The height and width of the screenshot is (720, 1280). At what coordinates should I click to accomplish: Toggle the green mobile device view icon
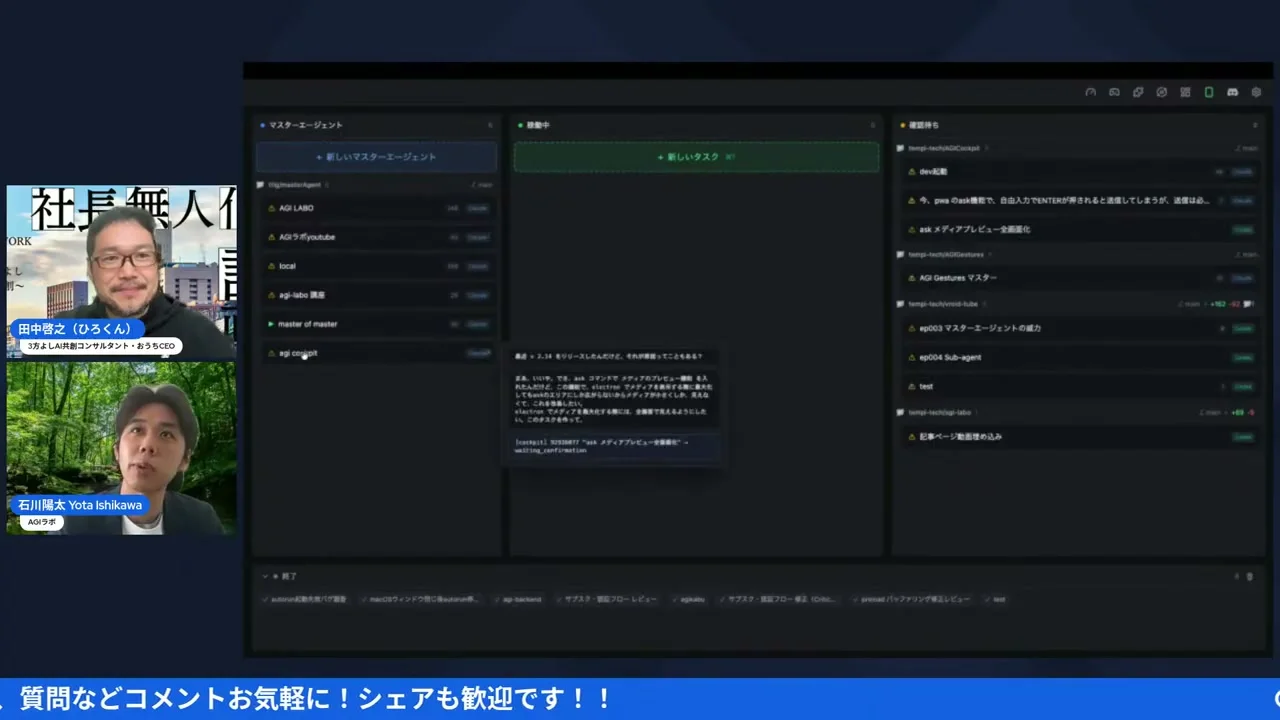pos(1209,92)
